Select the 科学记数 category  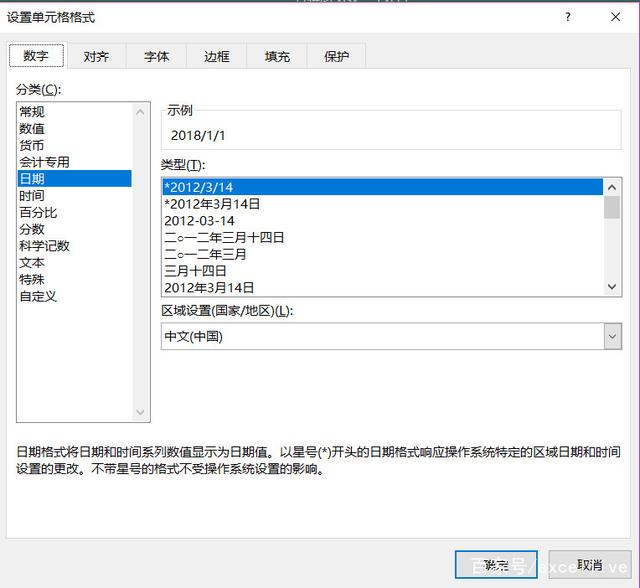click(74, 246)
